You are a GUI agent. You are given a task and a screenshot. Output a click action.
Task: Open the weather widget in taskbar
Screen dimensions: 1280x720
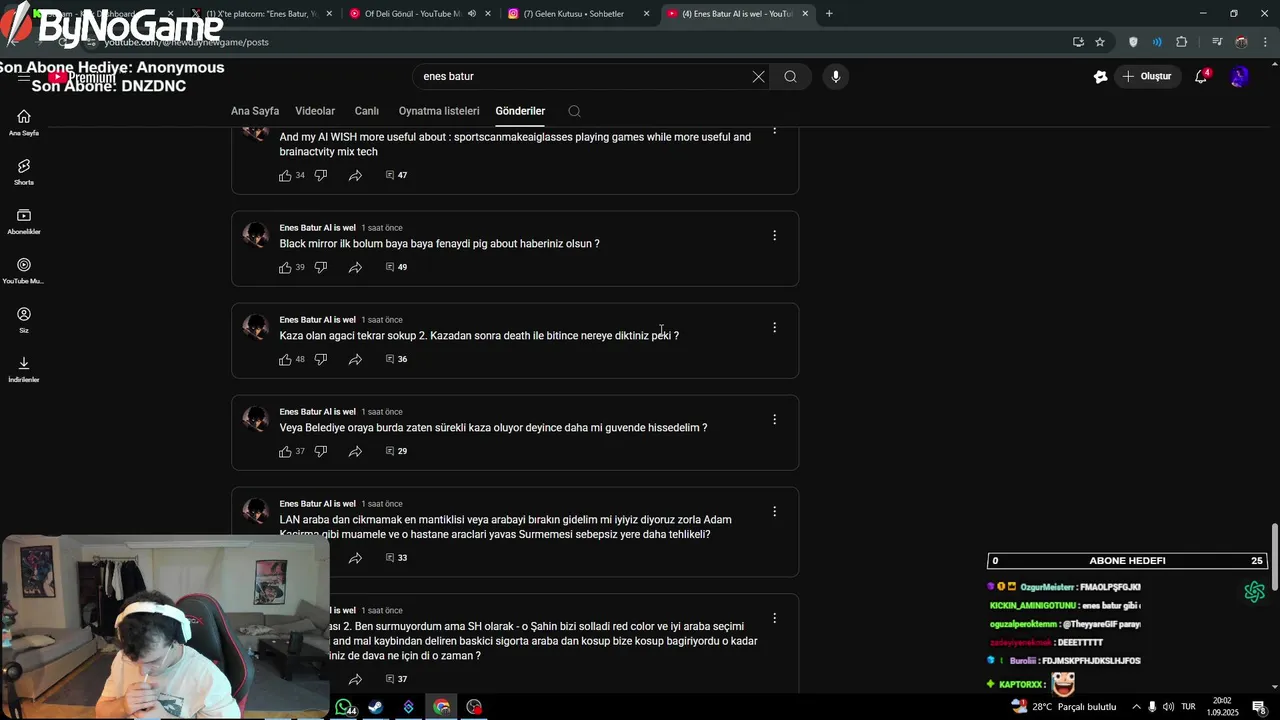pyautogui.click(x=1064, y=707)
